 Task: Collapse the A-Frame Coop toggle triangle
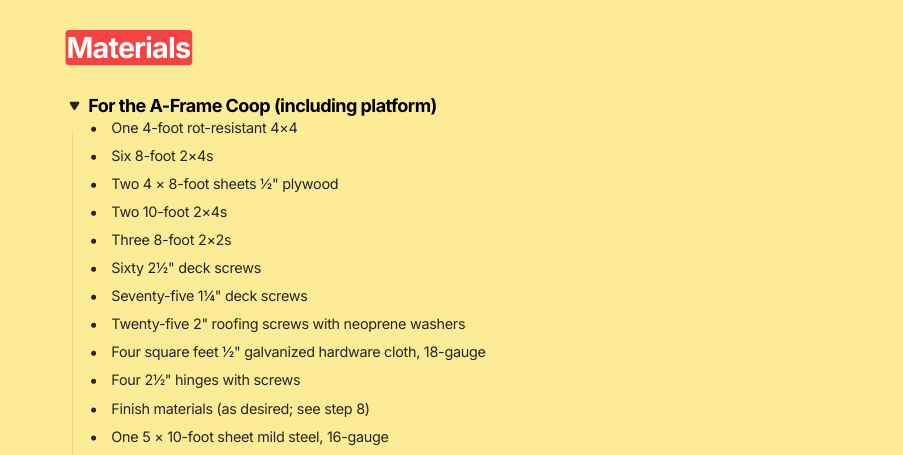(75, 105)
